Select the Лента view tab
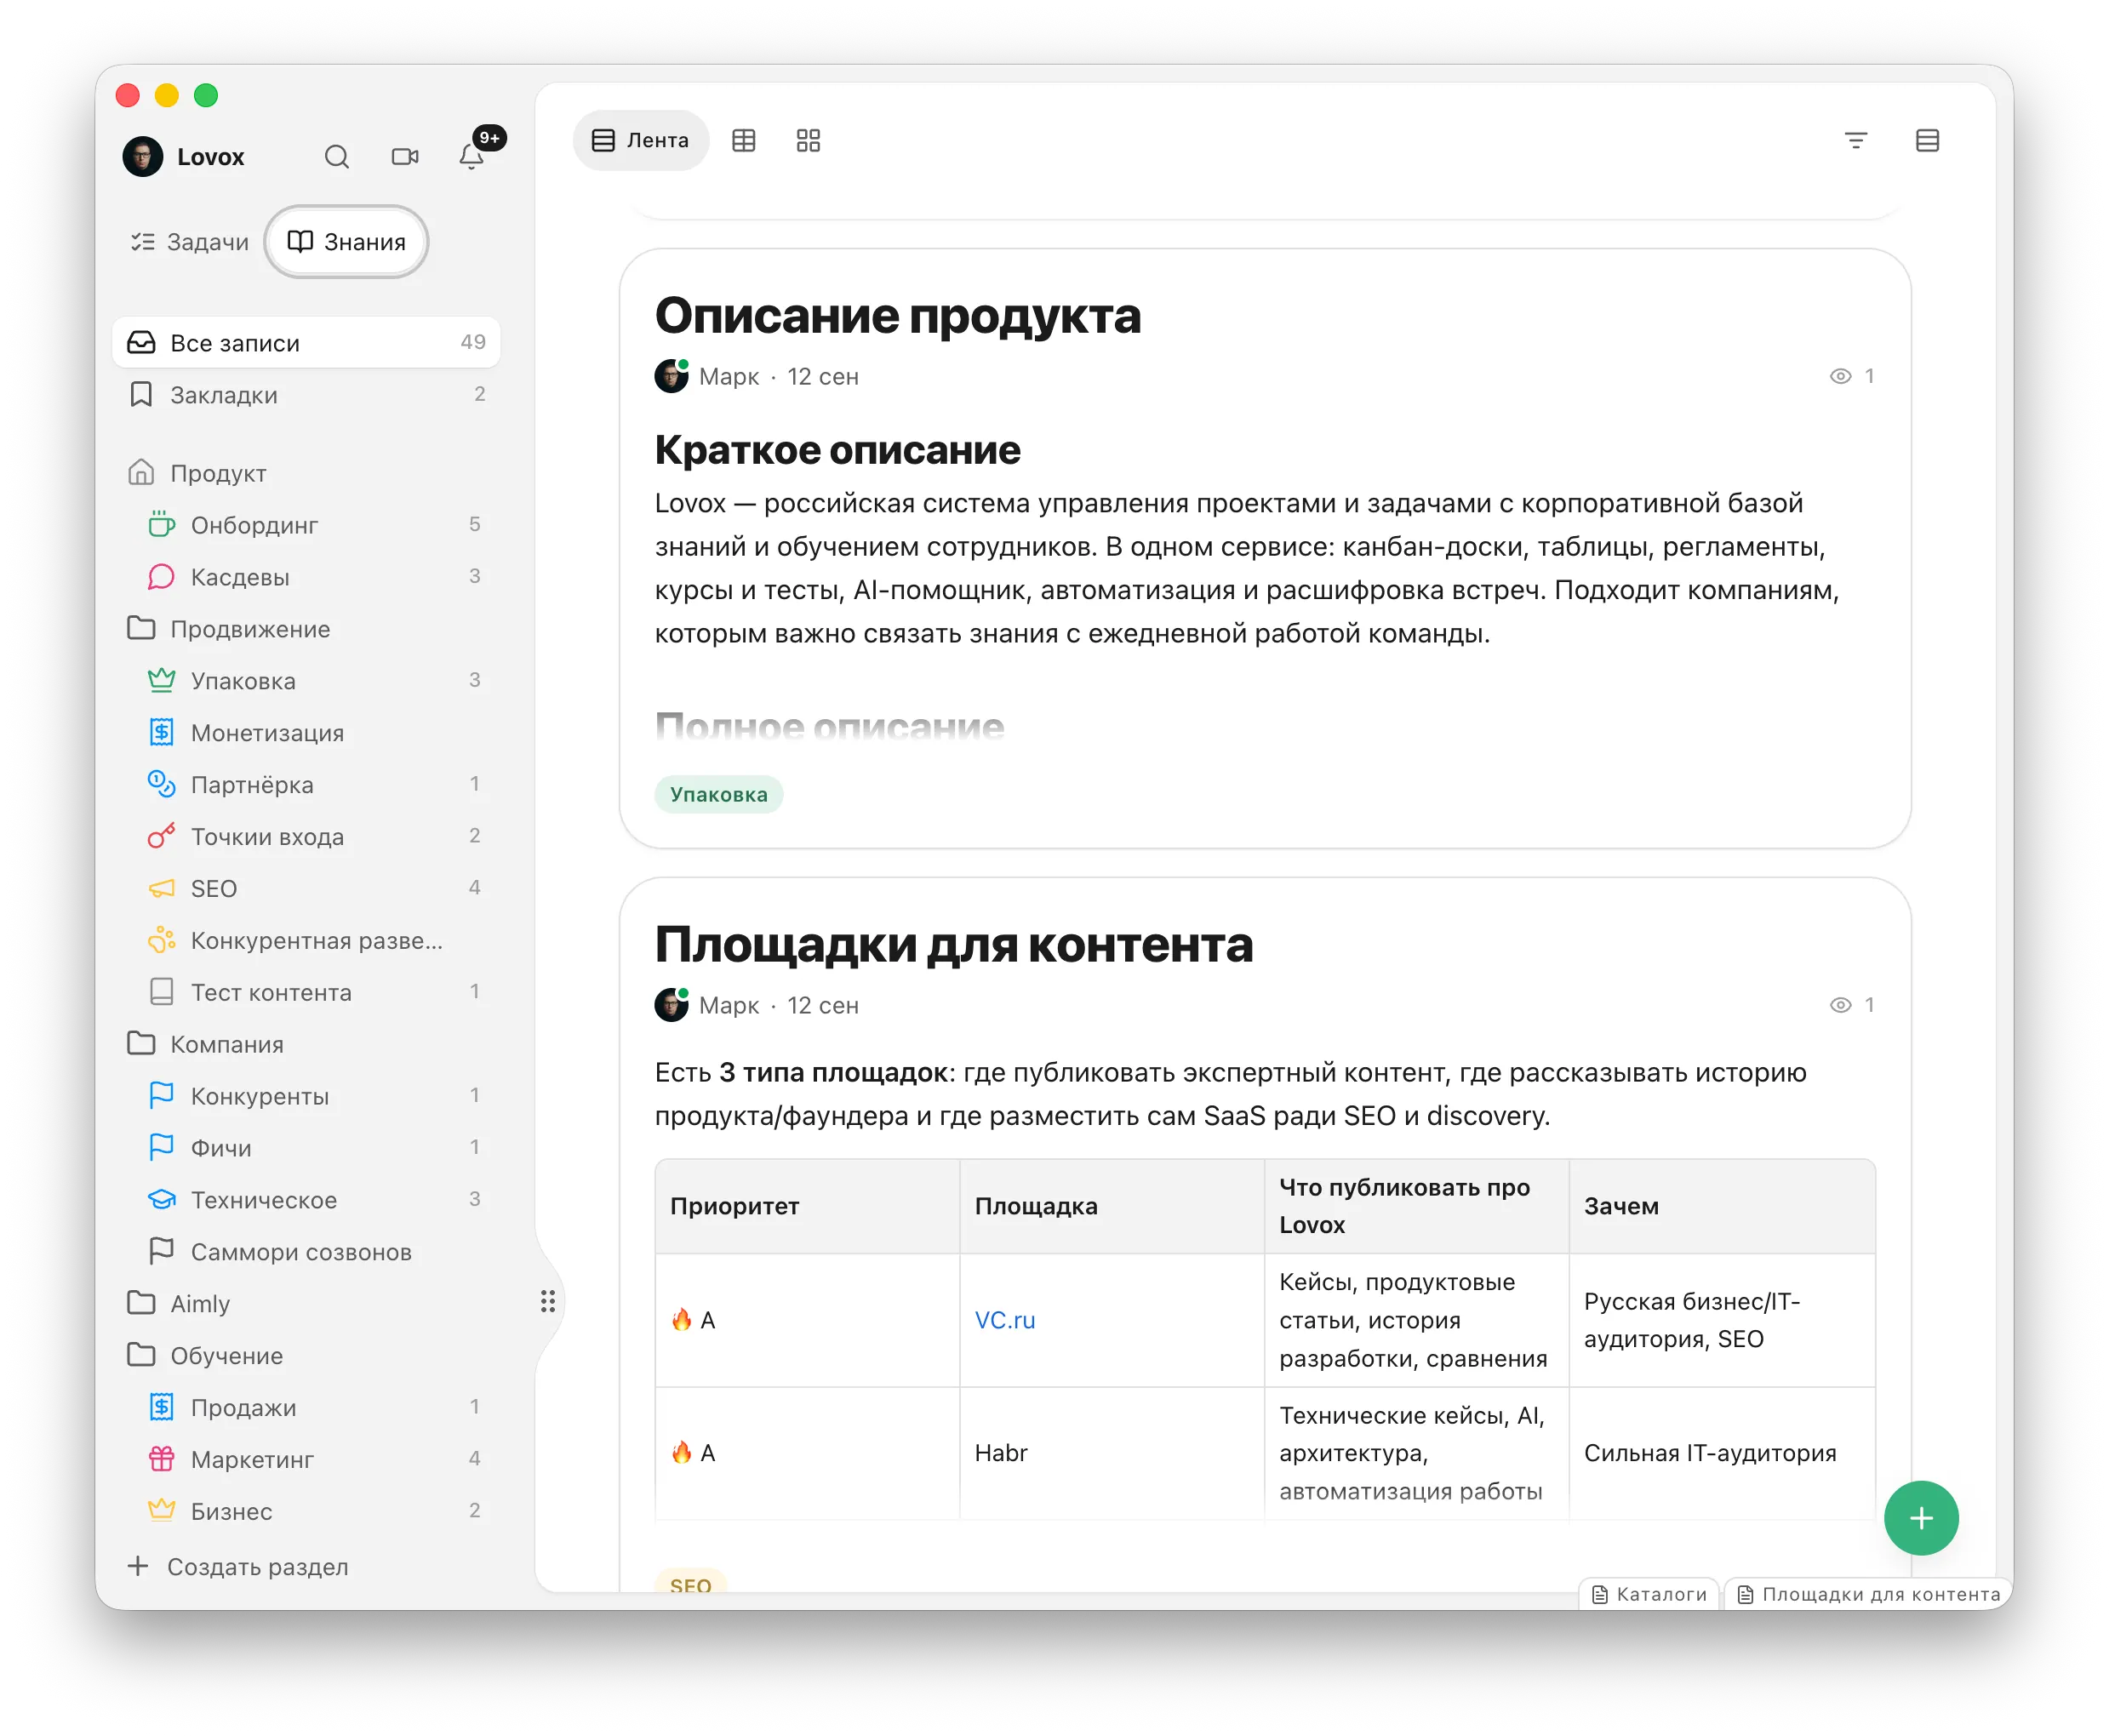Screen dimensions: 2109x1736 click(641, 141)
